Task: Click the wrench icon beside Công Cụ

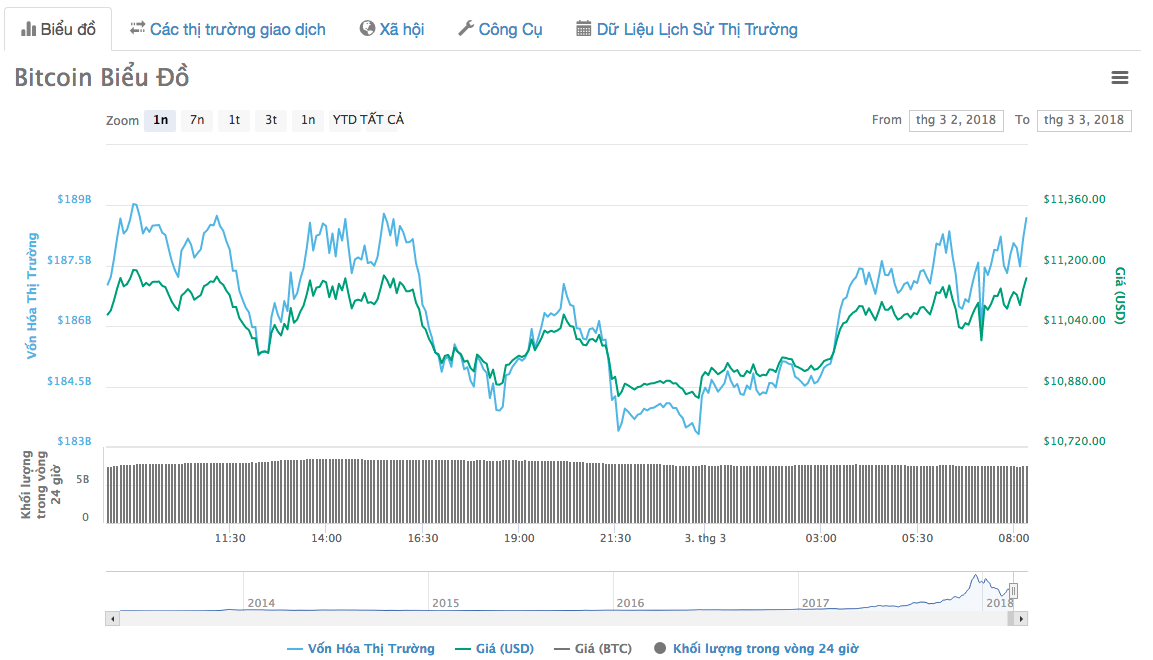Action: [x=465, y=29]
